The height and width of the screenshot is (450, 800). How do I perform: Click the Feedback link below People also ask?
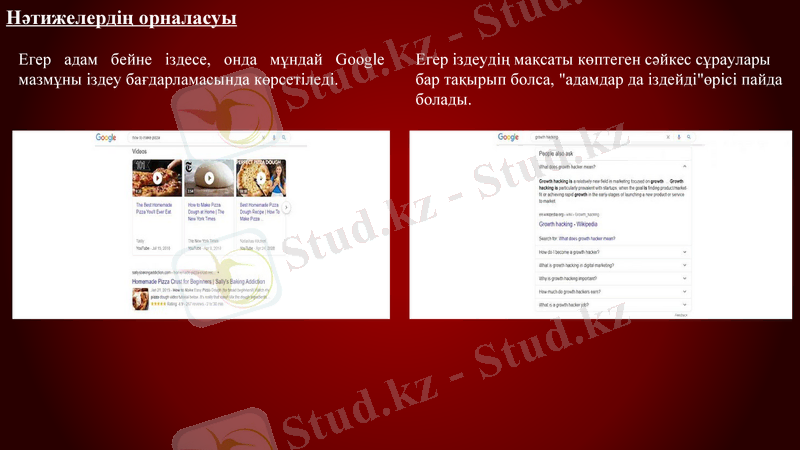[x=681, y=315]
